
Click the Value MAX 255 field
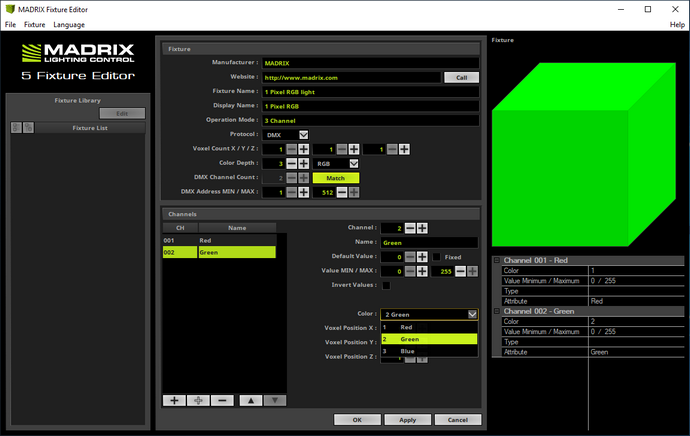442,271
